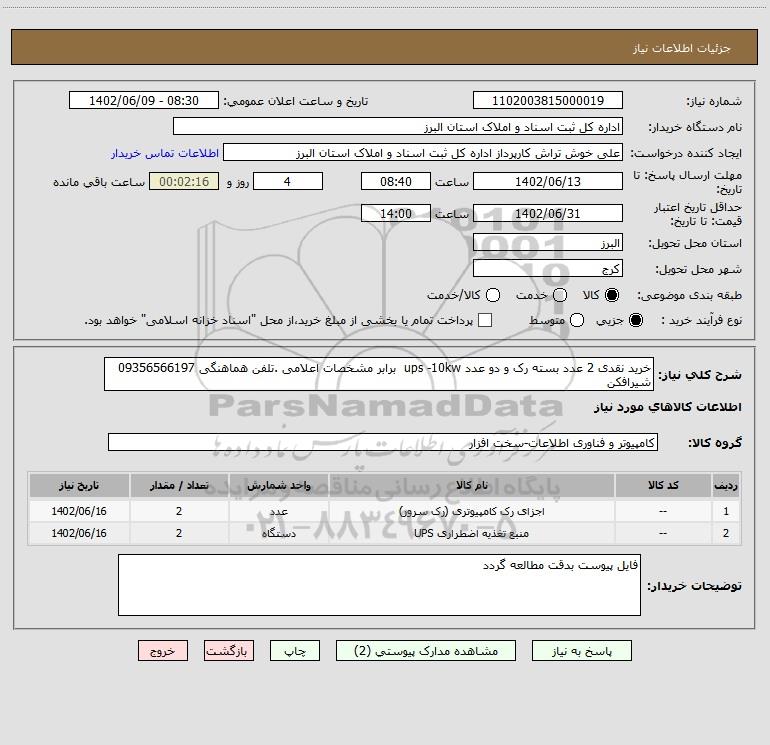Screen dimensions: 770x745
Task: Click date 1402/06/16 in the rack row
Action: [79, 511]
